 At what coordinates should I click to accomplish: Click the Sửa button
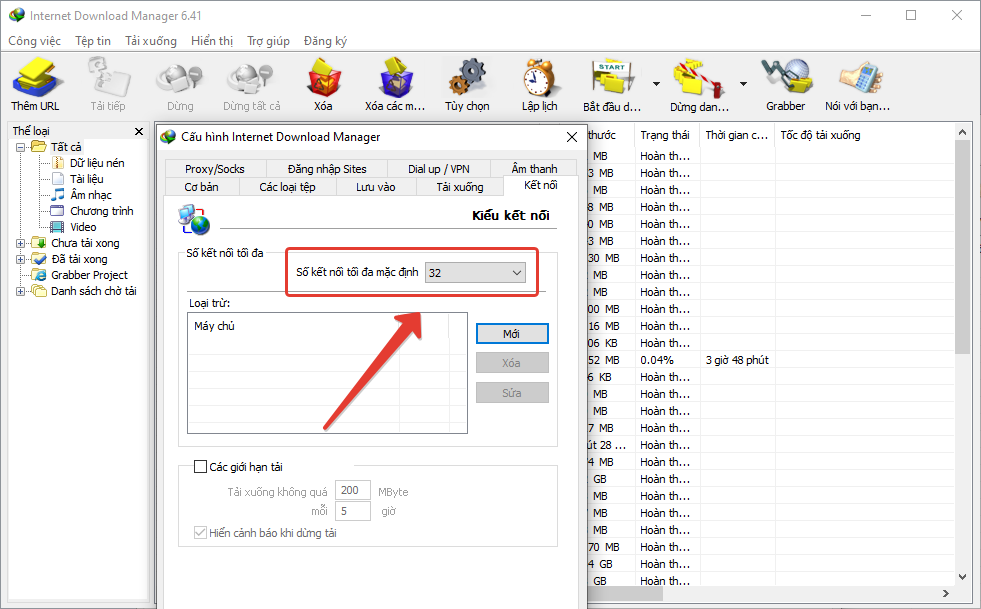[x=512, y=393]
